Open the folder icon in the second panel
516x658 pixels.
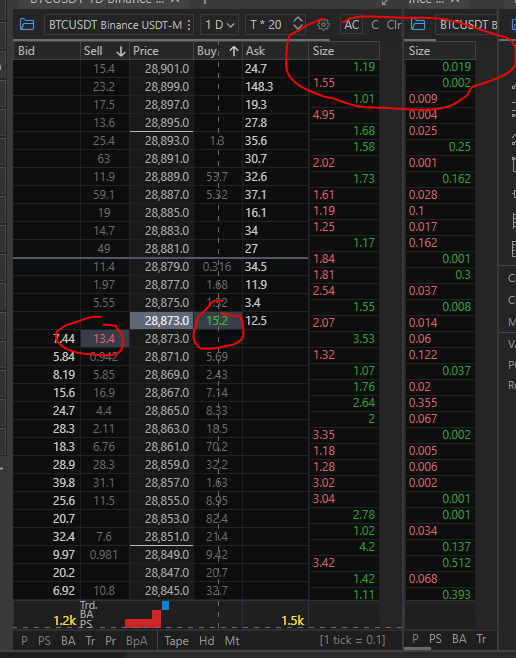point(418,24)
